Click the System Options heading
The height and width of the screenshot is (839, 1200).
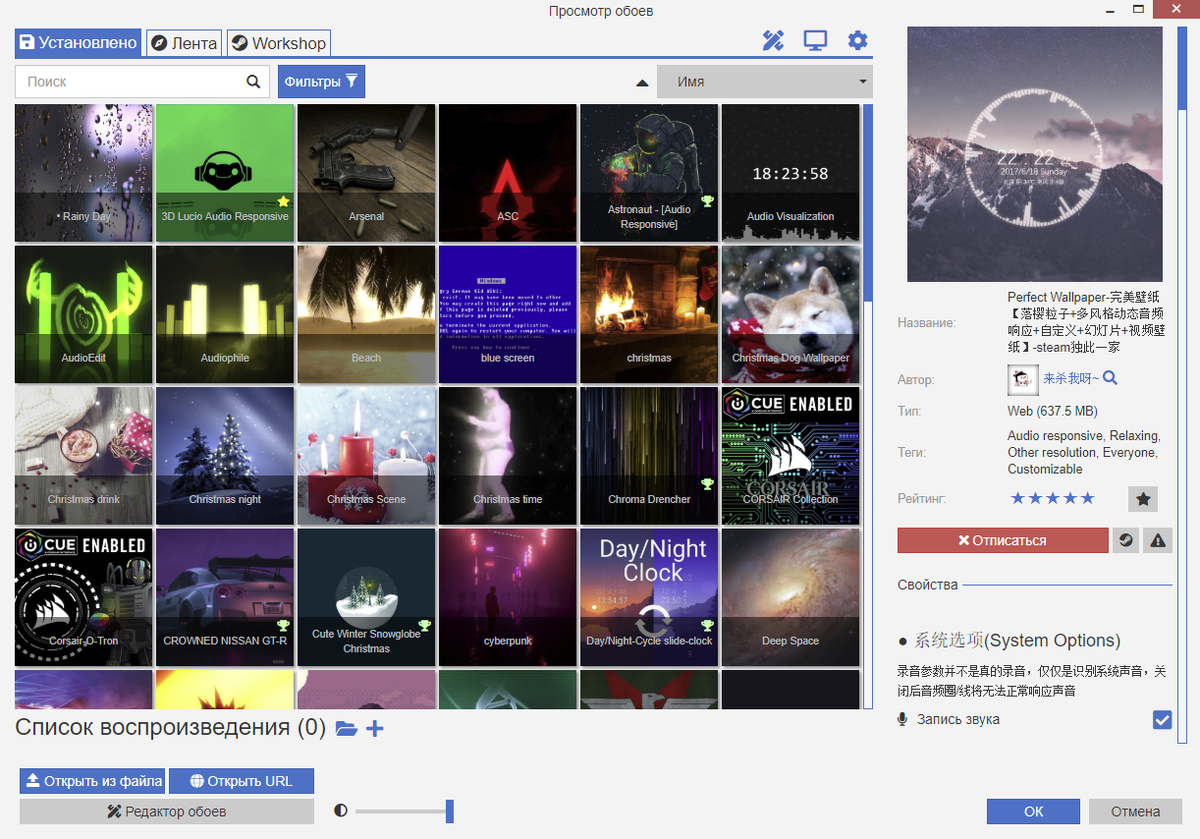tap(1009, 640)
